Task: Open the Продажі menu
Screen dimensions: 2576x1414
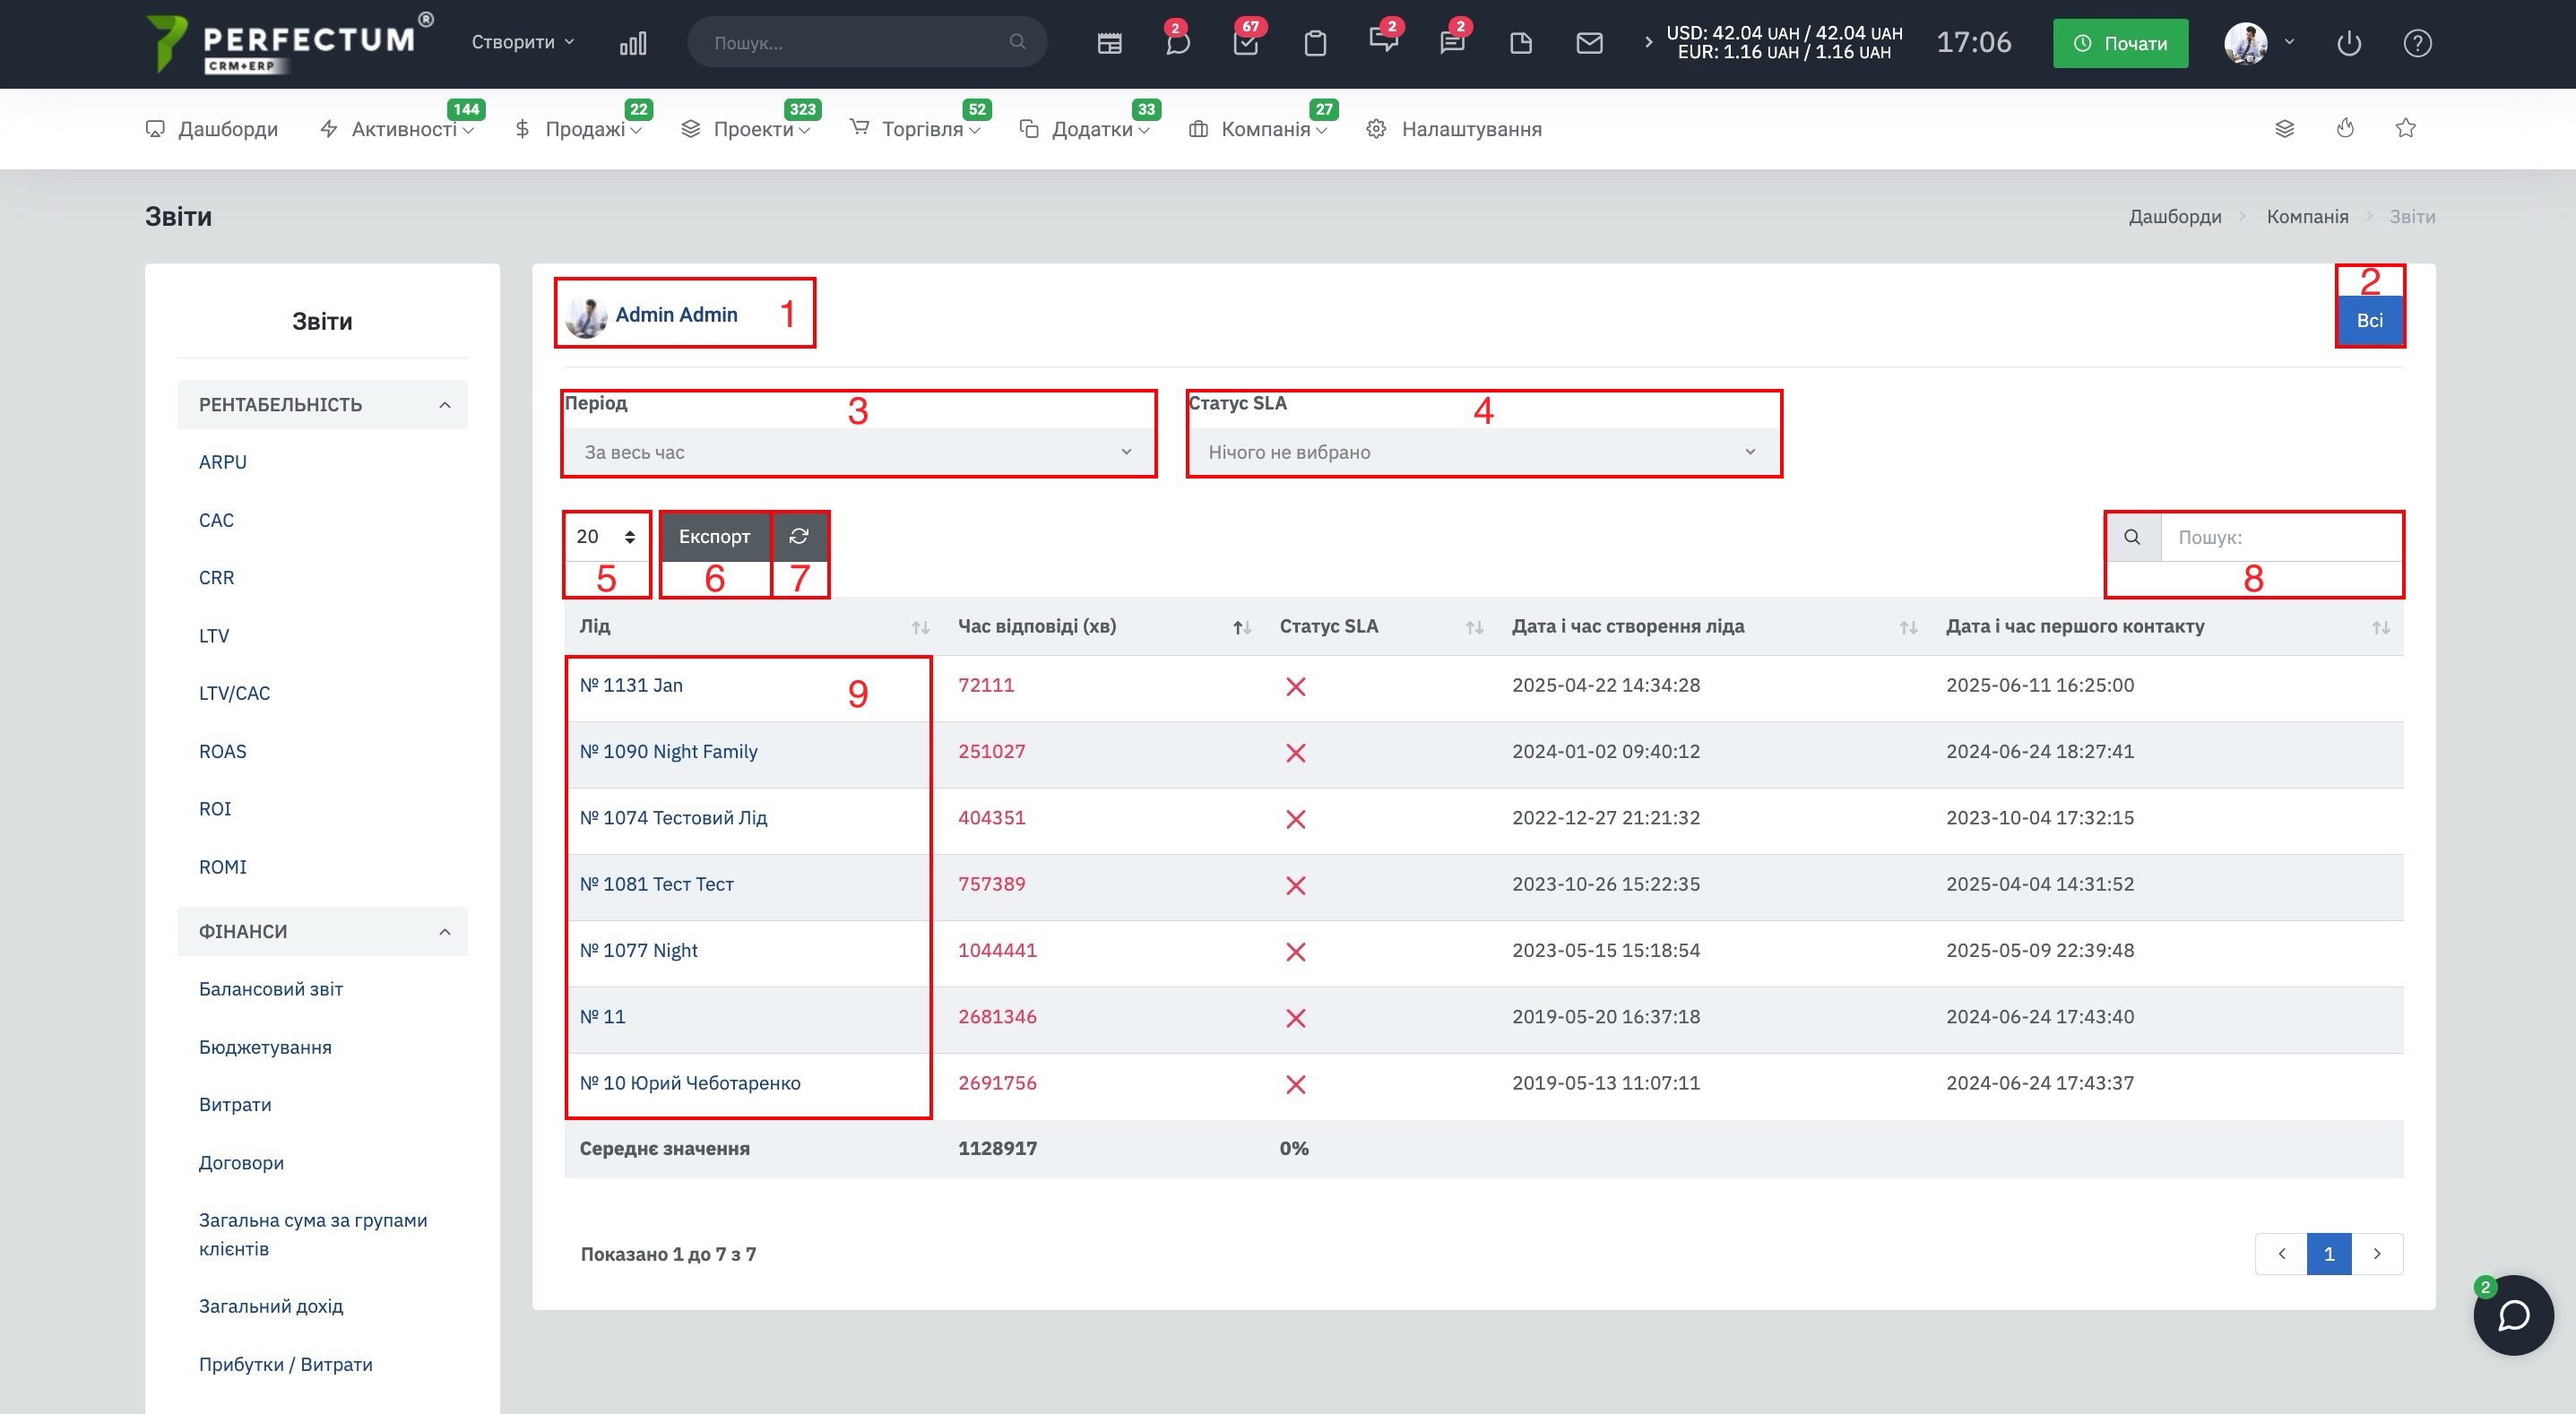Action: 585,129
